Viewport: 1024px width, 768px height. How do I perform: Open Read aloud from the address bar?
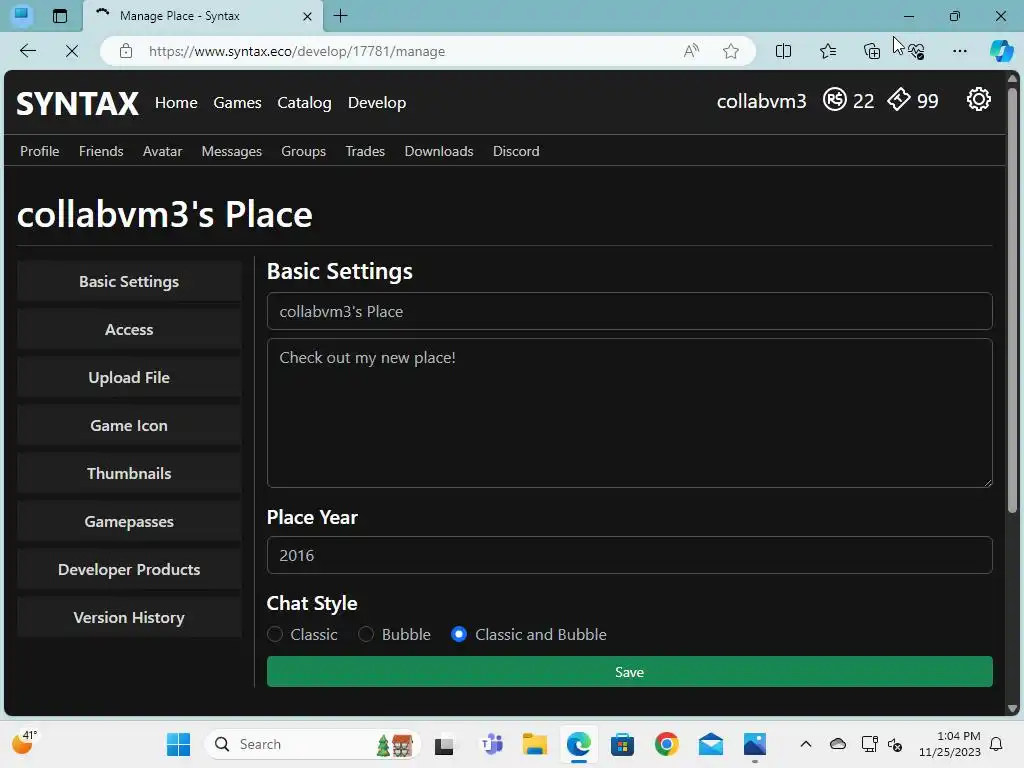691,51
